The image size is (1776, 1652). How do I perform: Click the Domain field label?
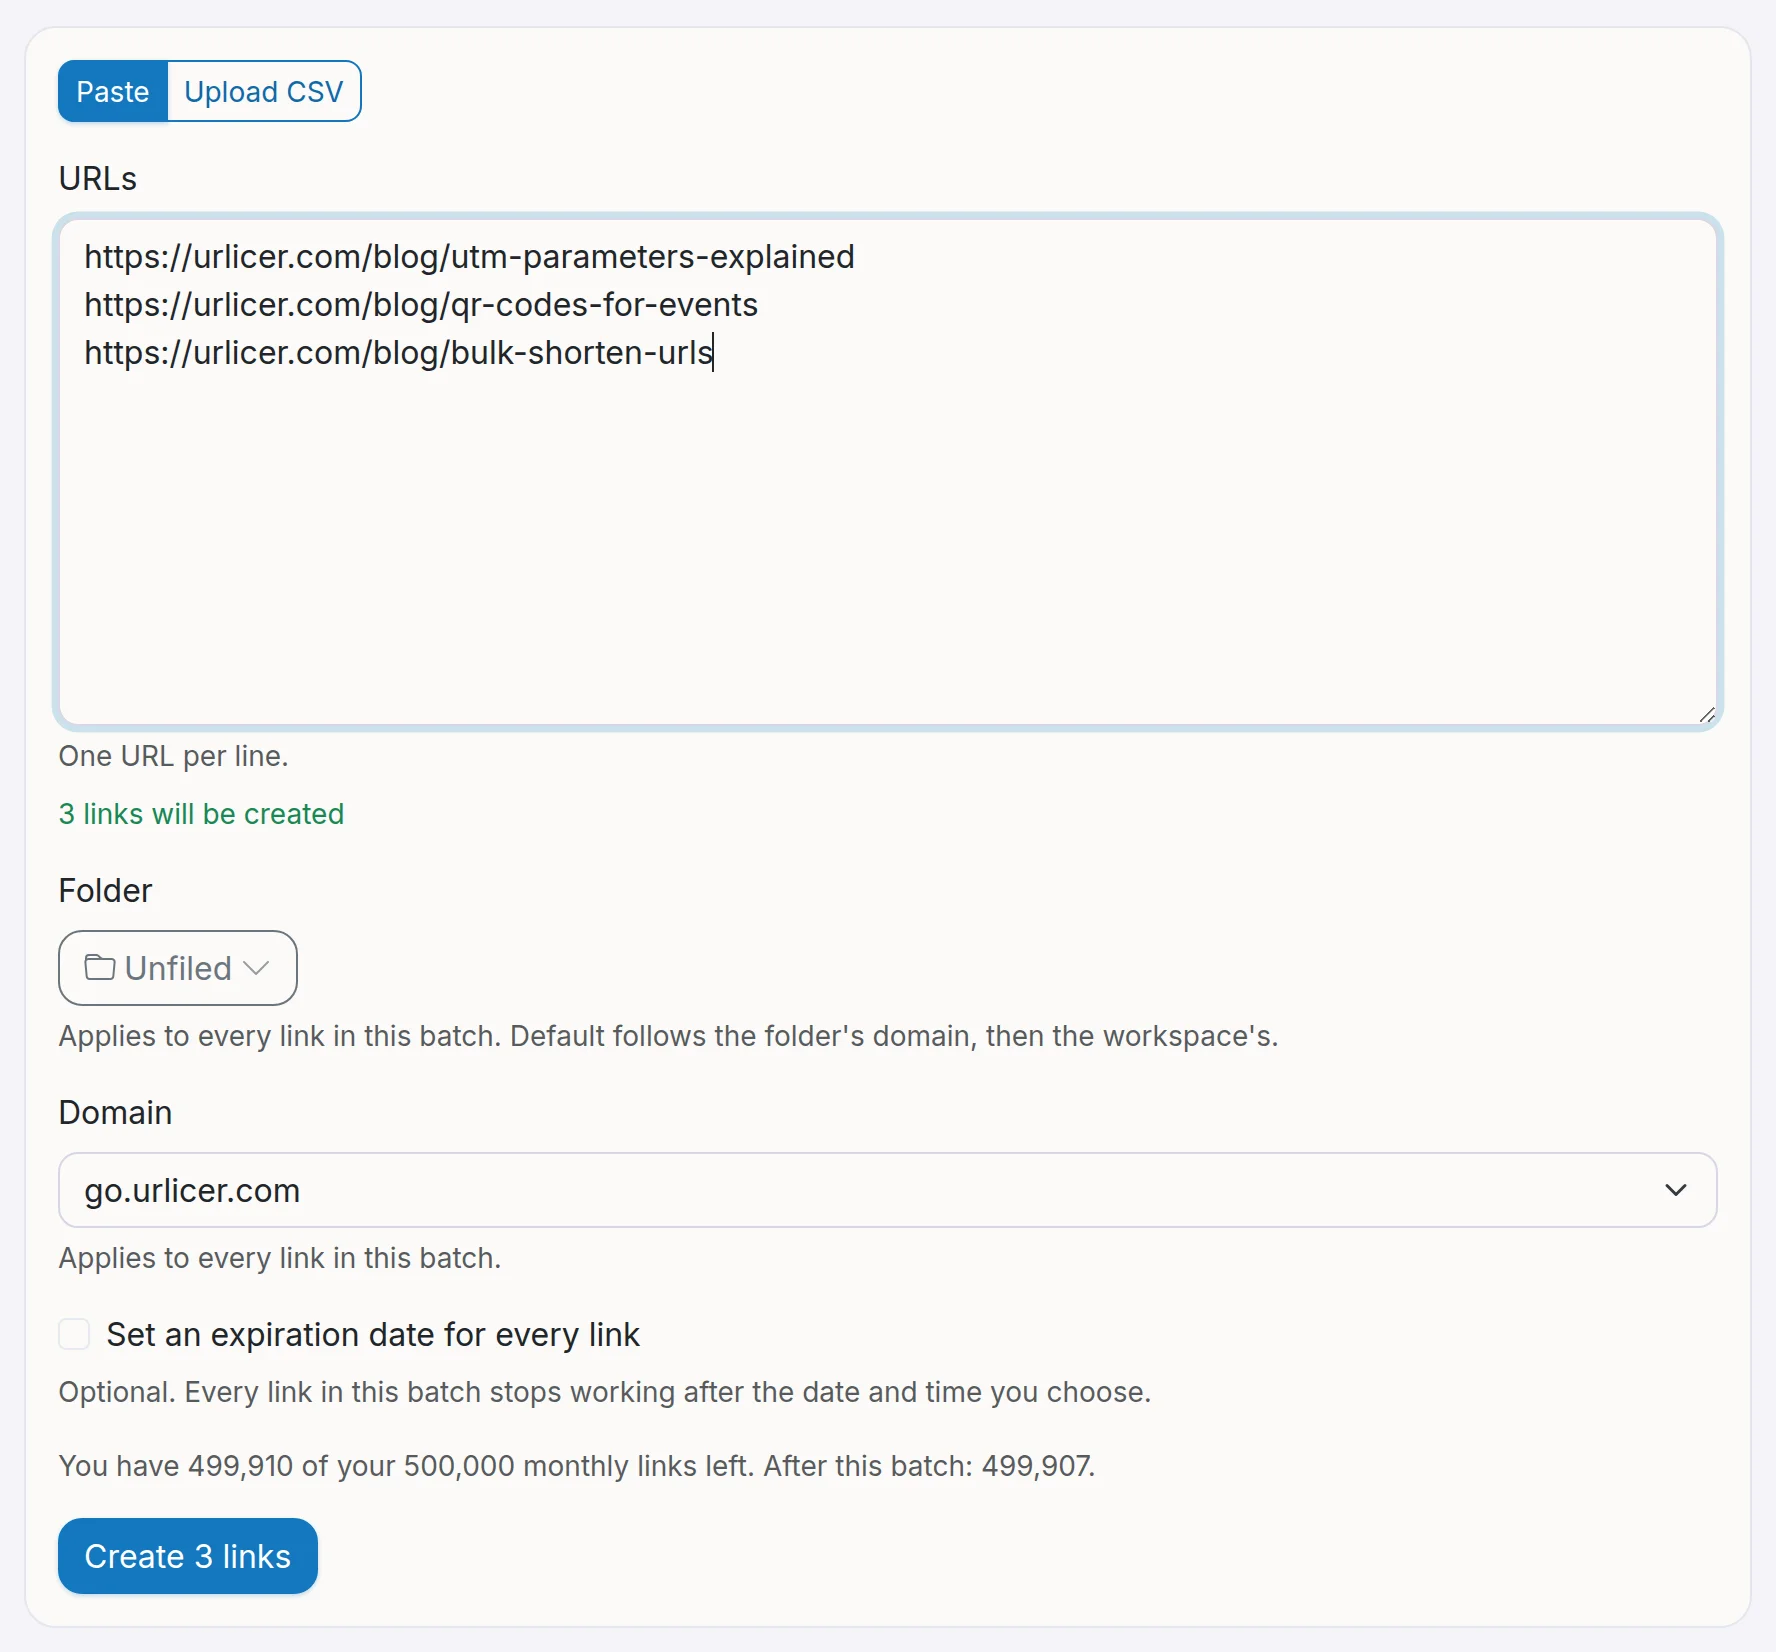[x=115, y=1113]
